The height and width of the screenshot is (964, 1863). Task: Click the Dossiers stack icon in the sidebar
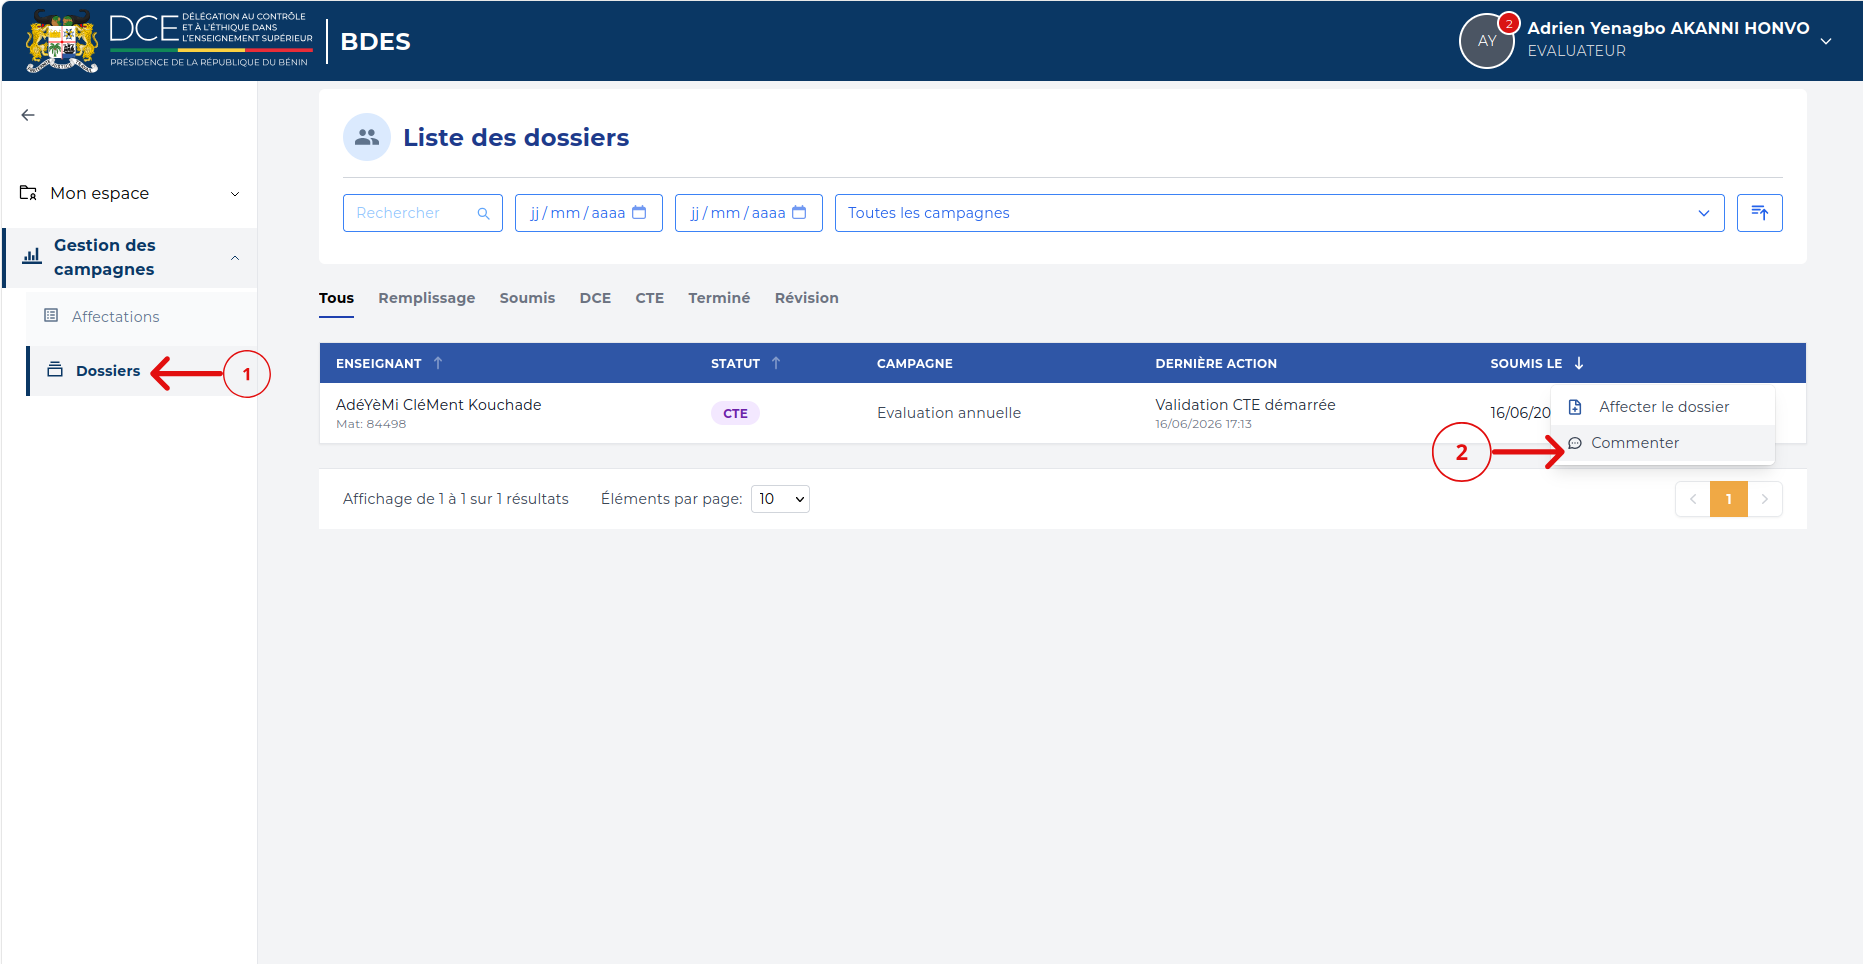coord(55,370)
